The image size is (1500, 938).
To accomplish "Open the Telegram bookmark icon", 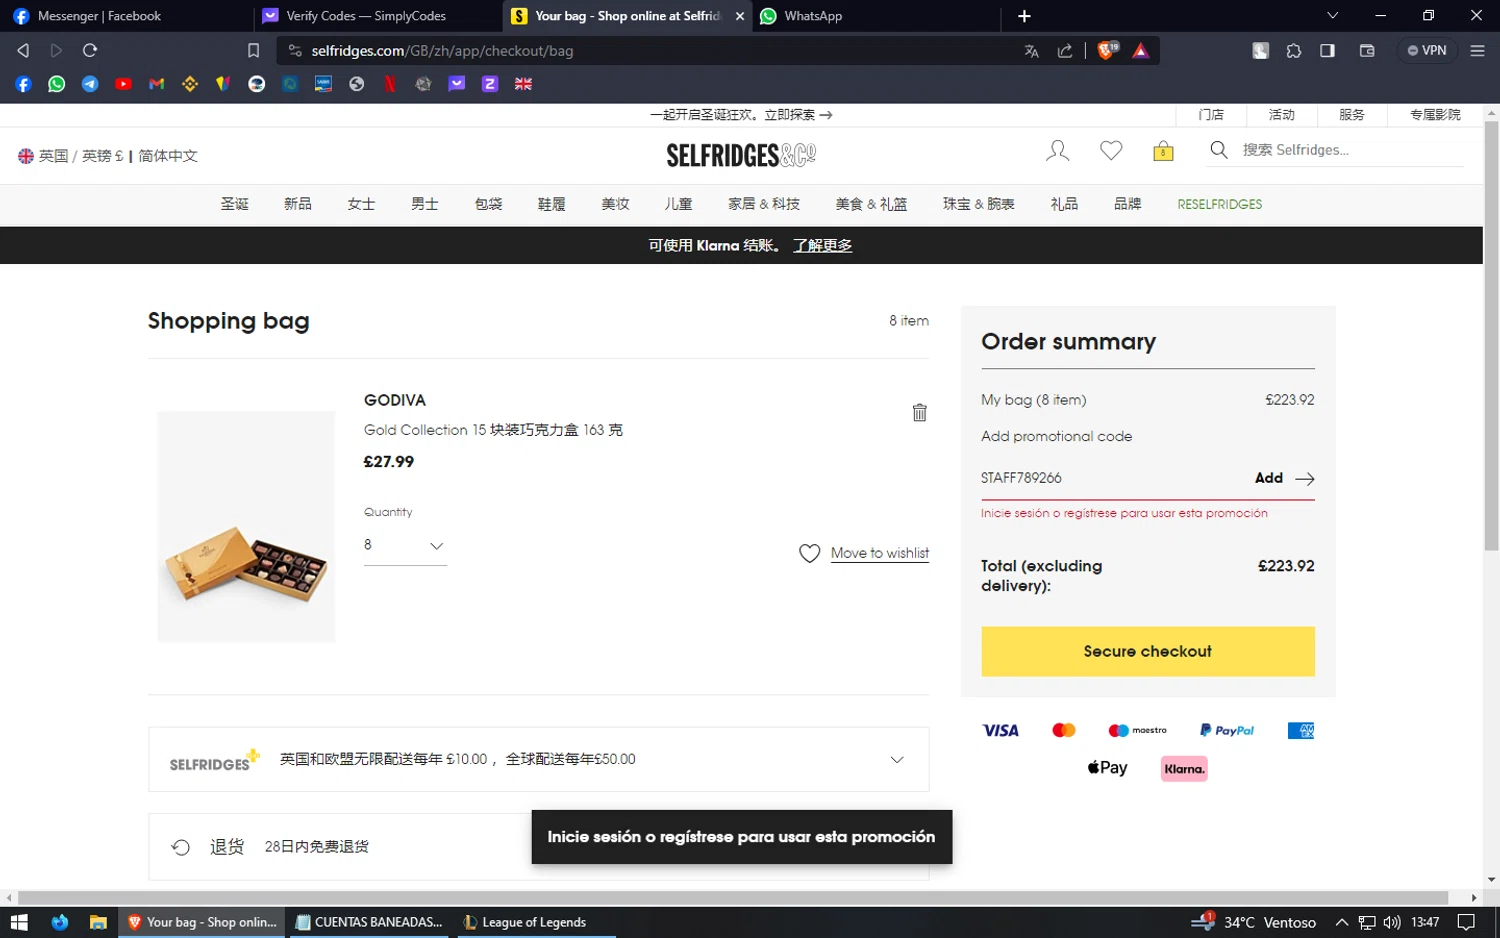I will pos(90,84).
